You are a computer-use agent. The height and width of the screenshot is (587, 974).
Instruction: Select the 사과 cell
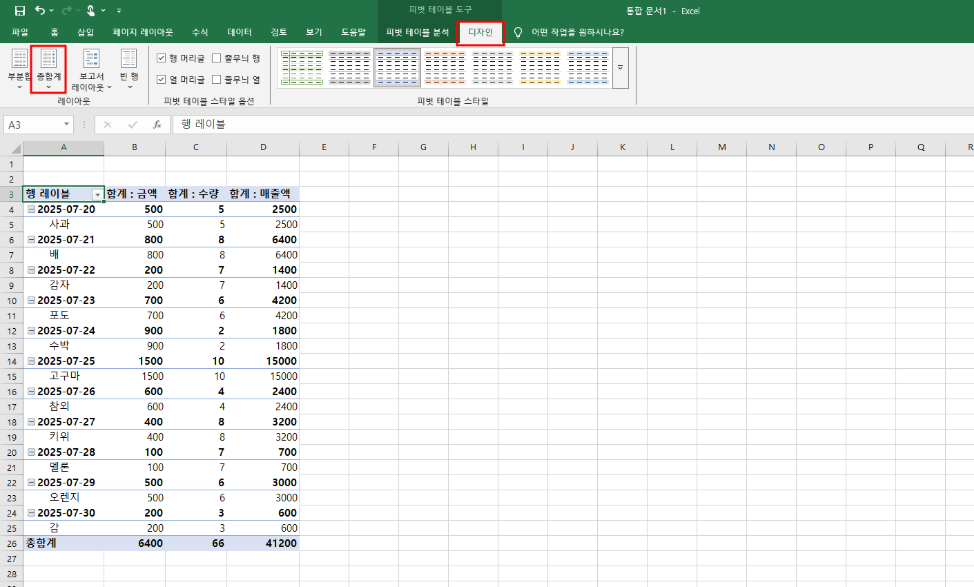pos(63,224)
